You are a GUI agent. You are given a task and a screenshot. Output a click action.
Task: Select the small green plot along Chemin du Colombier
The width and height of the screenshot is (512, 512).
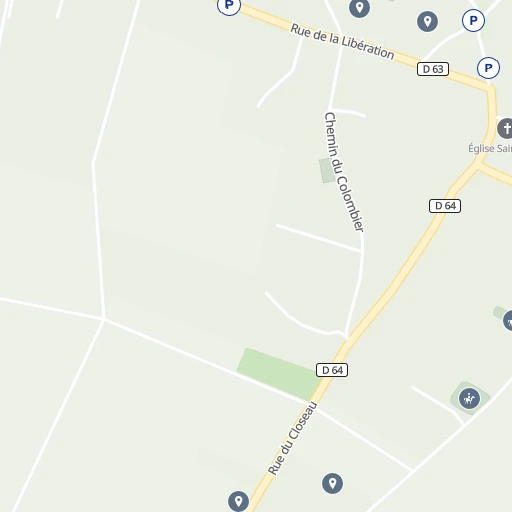[x=327, y=170]
